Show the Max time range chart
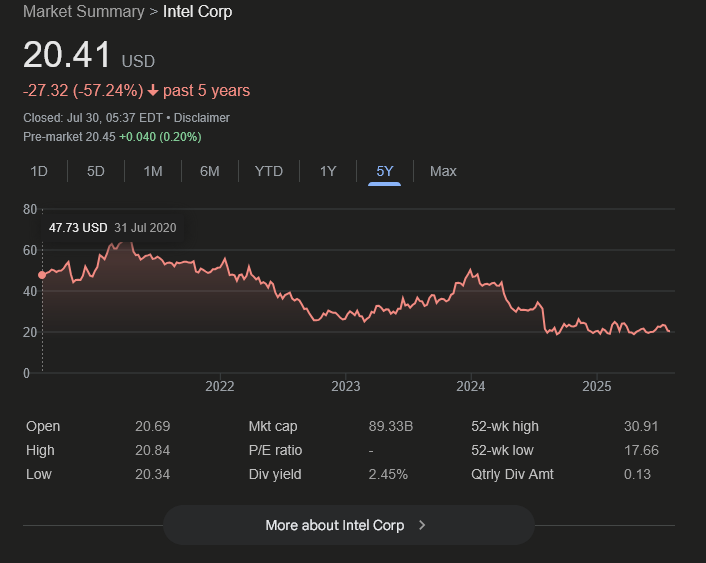The height and width of the screenshot is (563, 706). (x=443, y=171)
